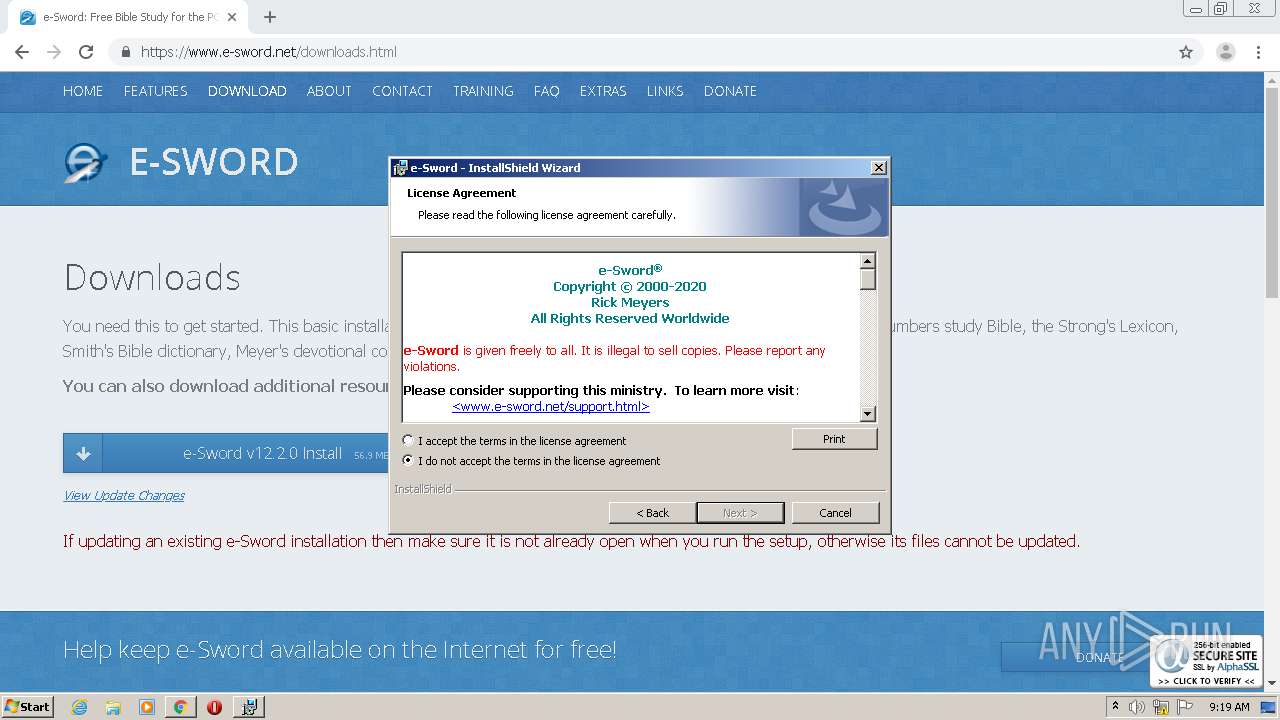Launch media player from taskbar
This screenshot has width=1280, height=720.
(147, 707)
